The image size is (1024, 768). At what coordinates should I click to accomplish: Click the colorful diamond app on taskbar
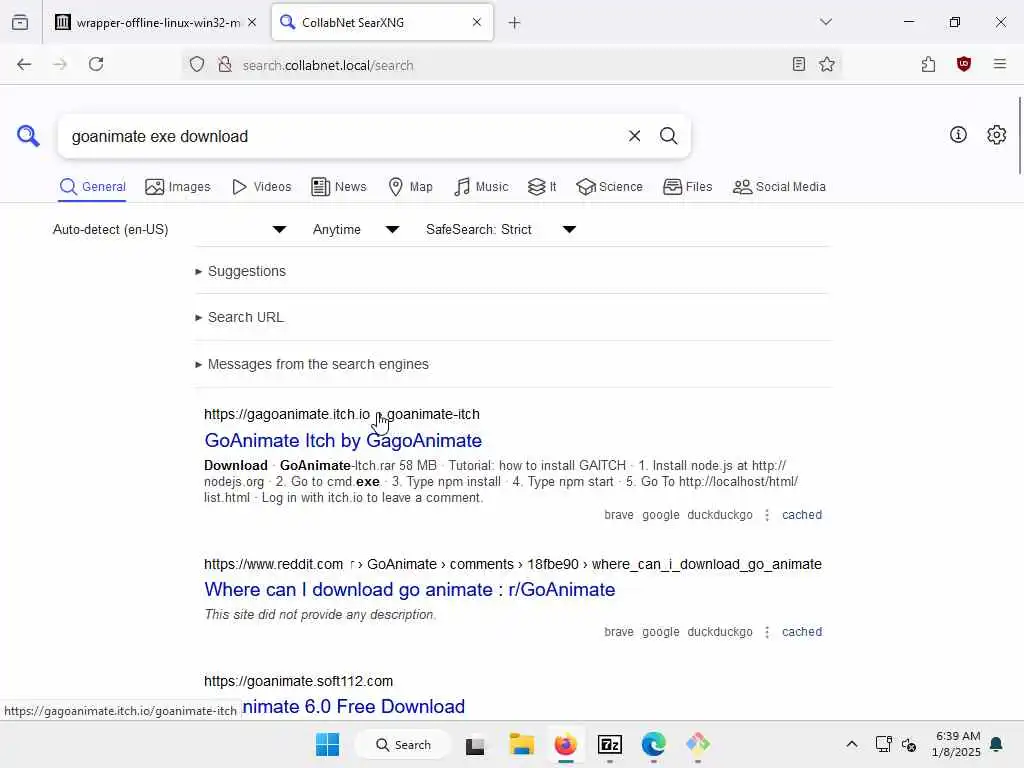coord(697,744)
